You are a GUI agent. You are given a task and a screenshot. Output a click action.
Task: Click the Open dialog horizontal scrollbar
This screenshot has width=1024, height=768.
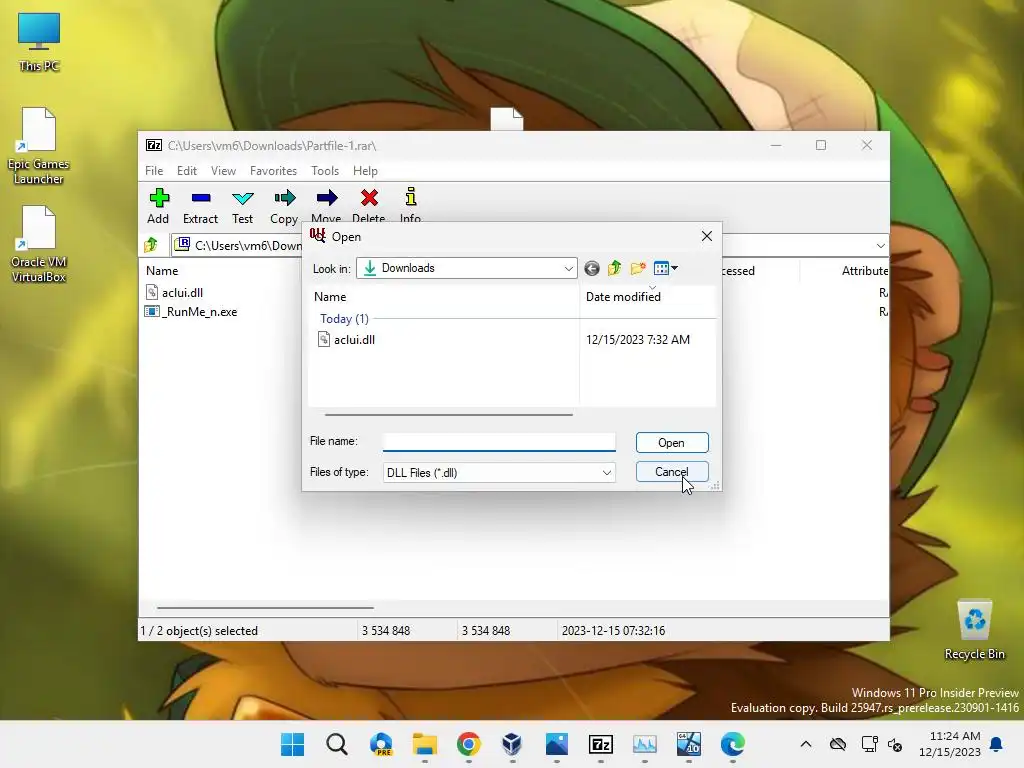click(449, 414)
